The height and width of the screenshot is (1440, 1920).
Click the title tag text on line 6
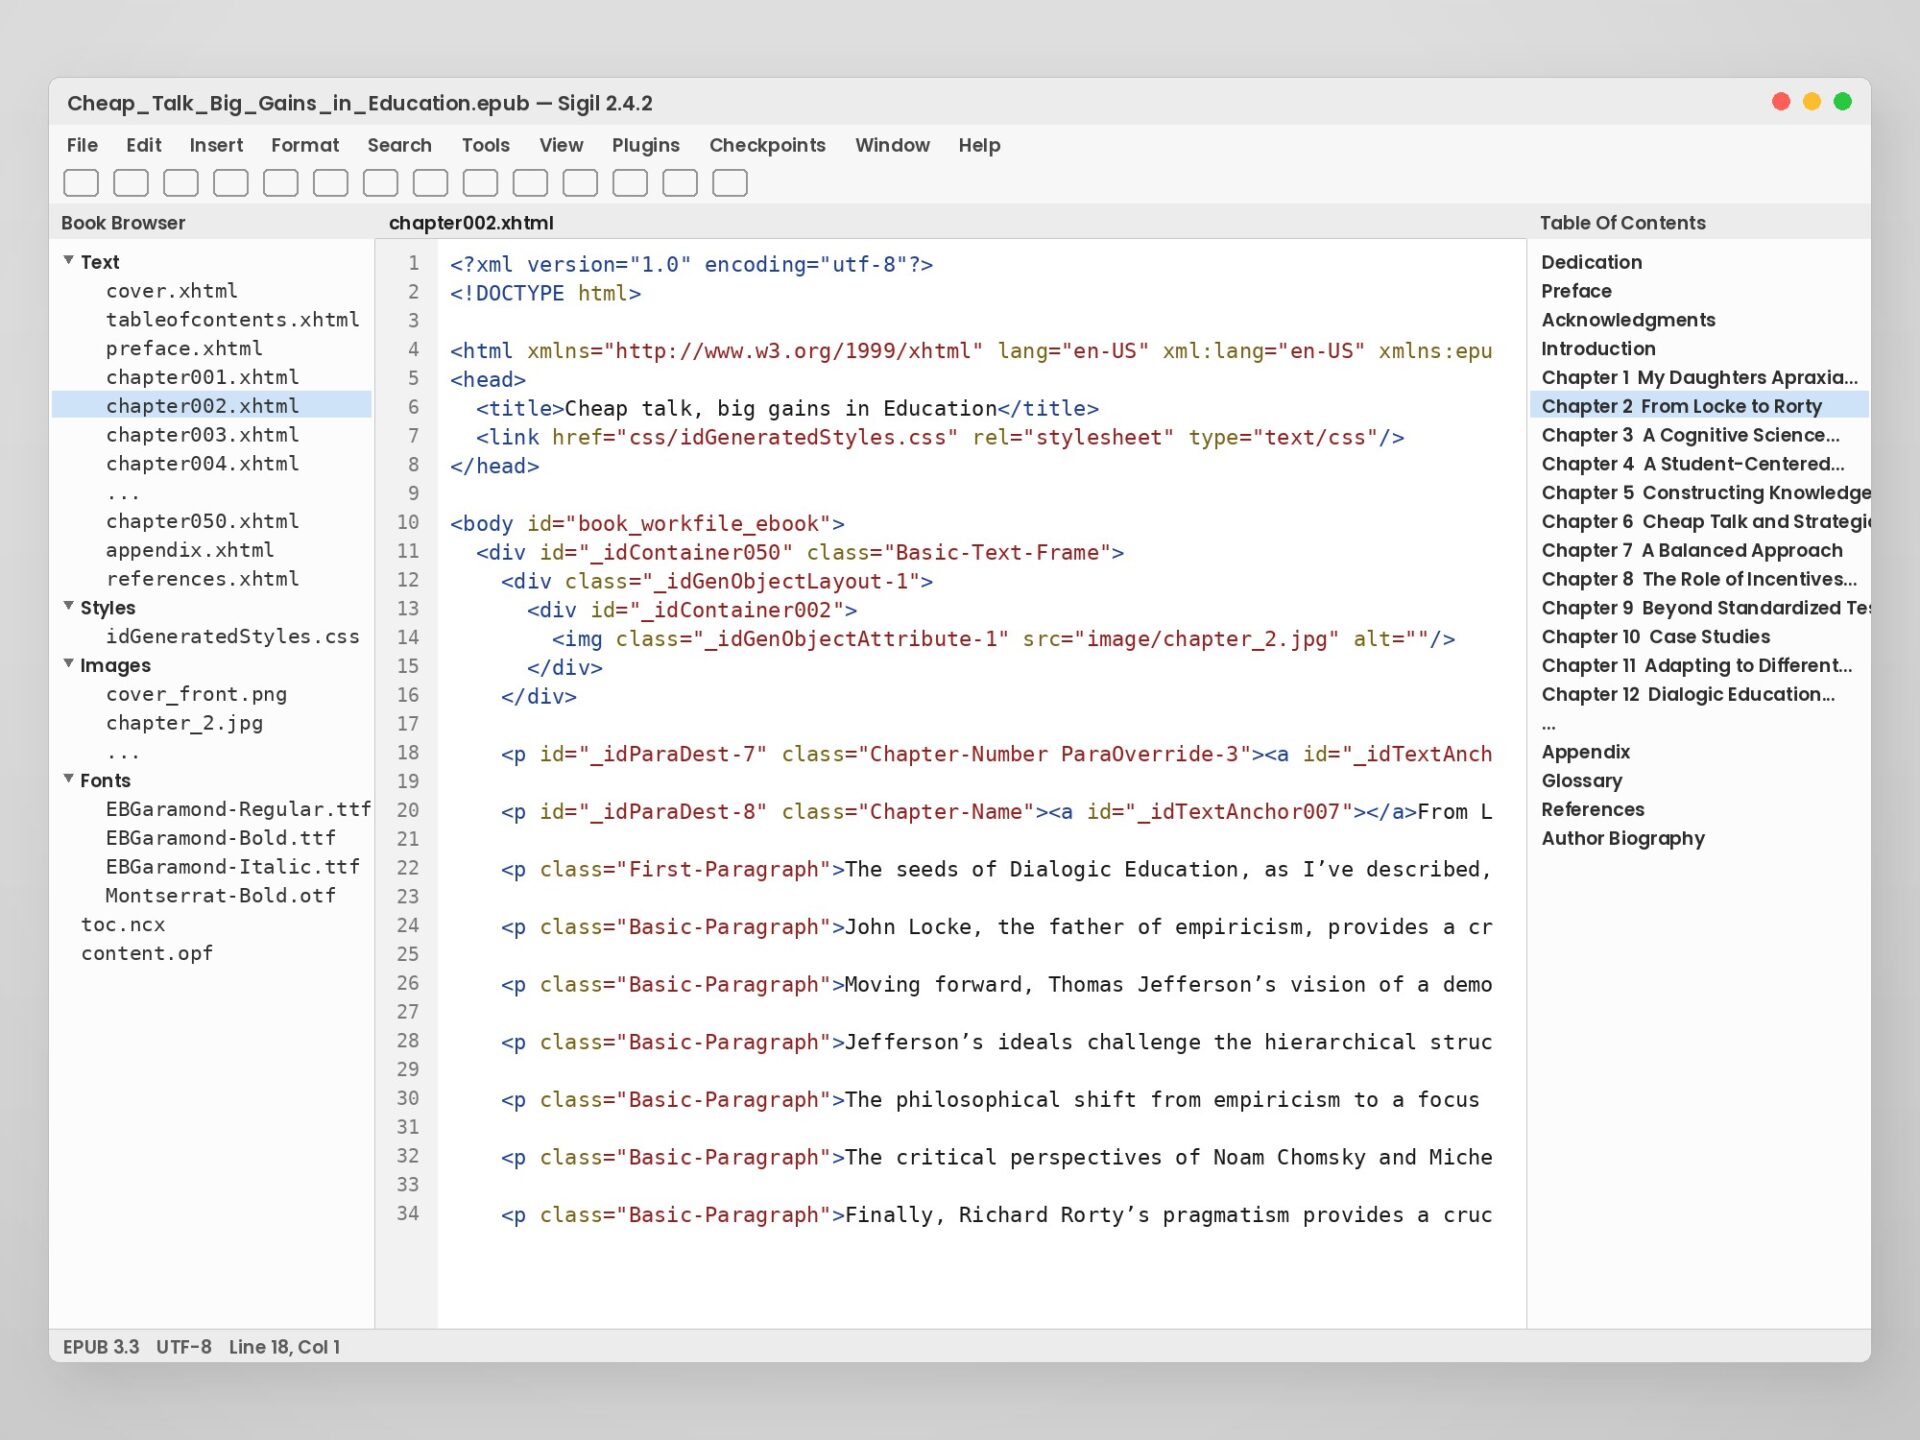[781, 409]
